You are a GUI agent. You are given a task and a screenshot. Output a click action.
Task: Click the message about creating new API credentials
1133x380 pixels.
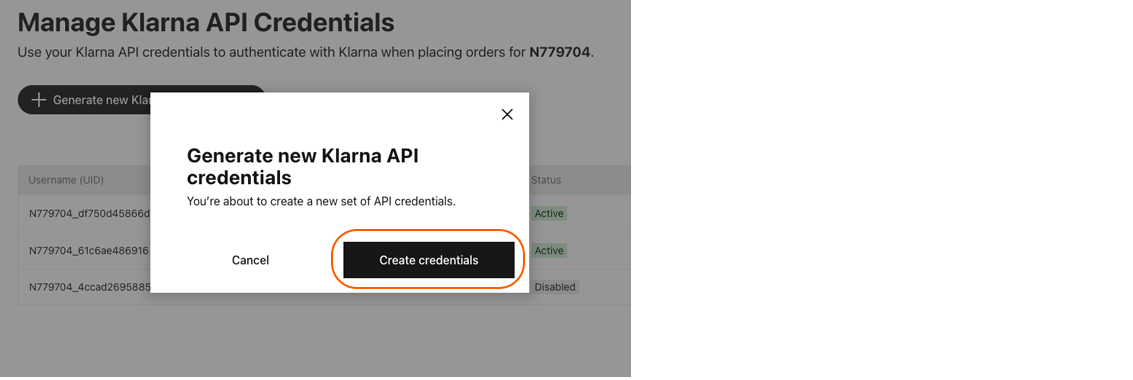[322, 202]
